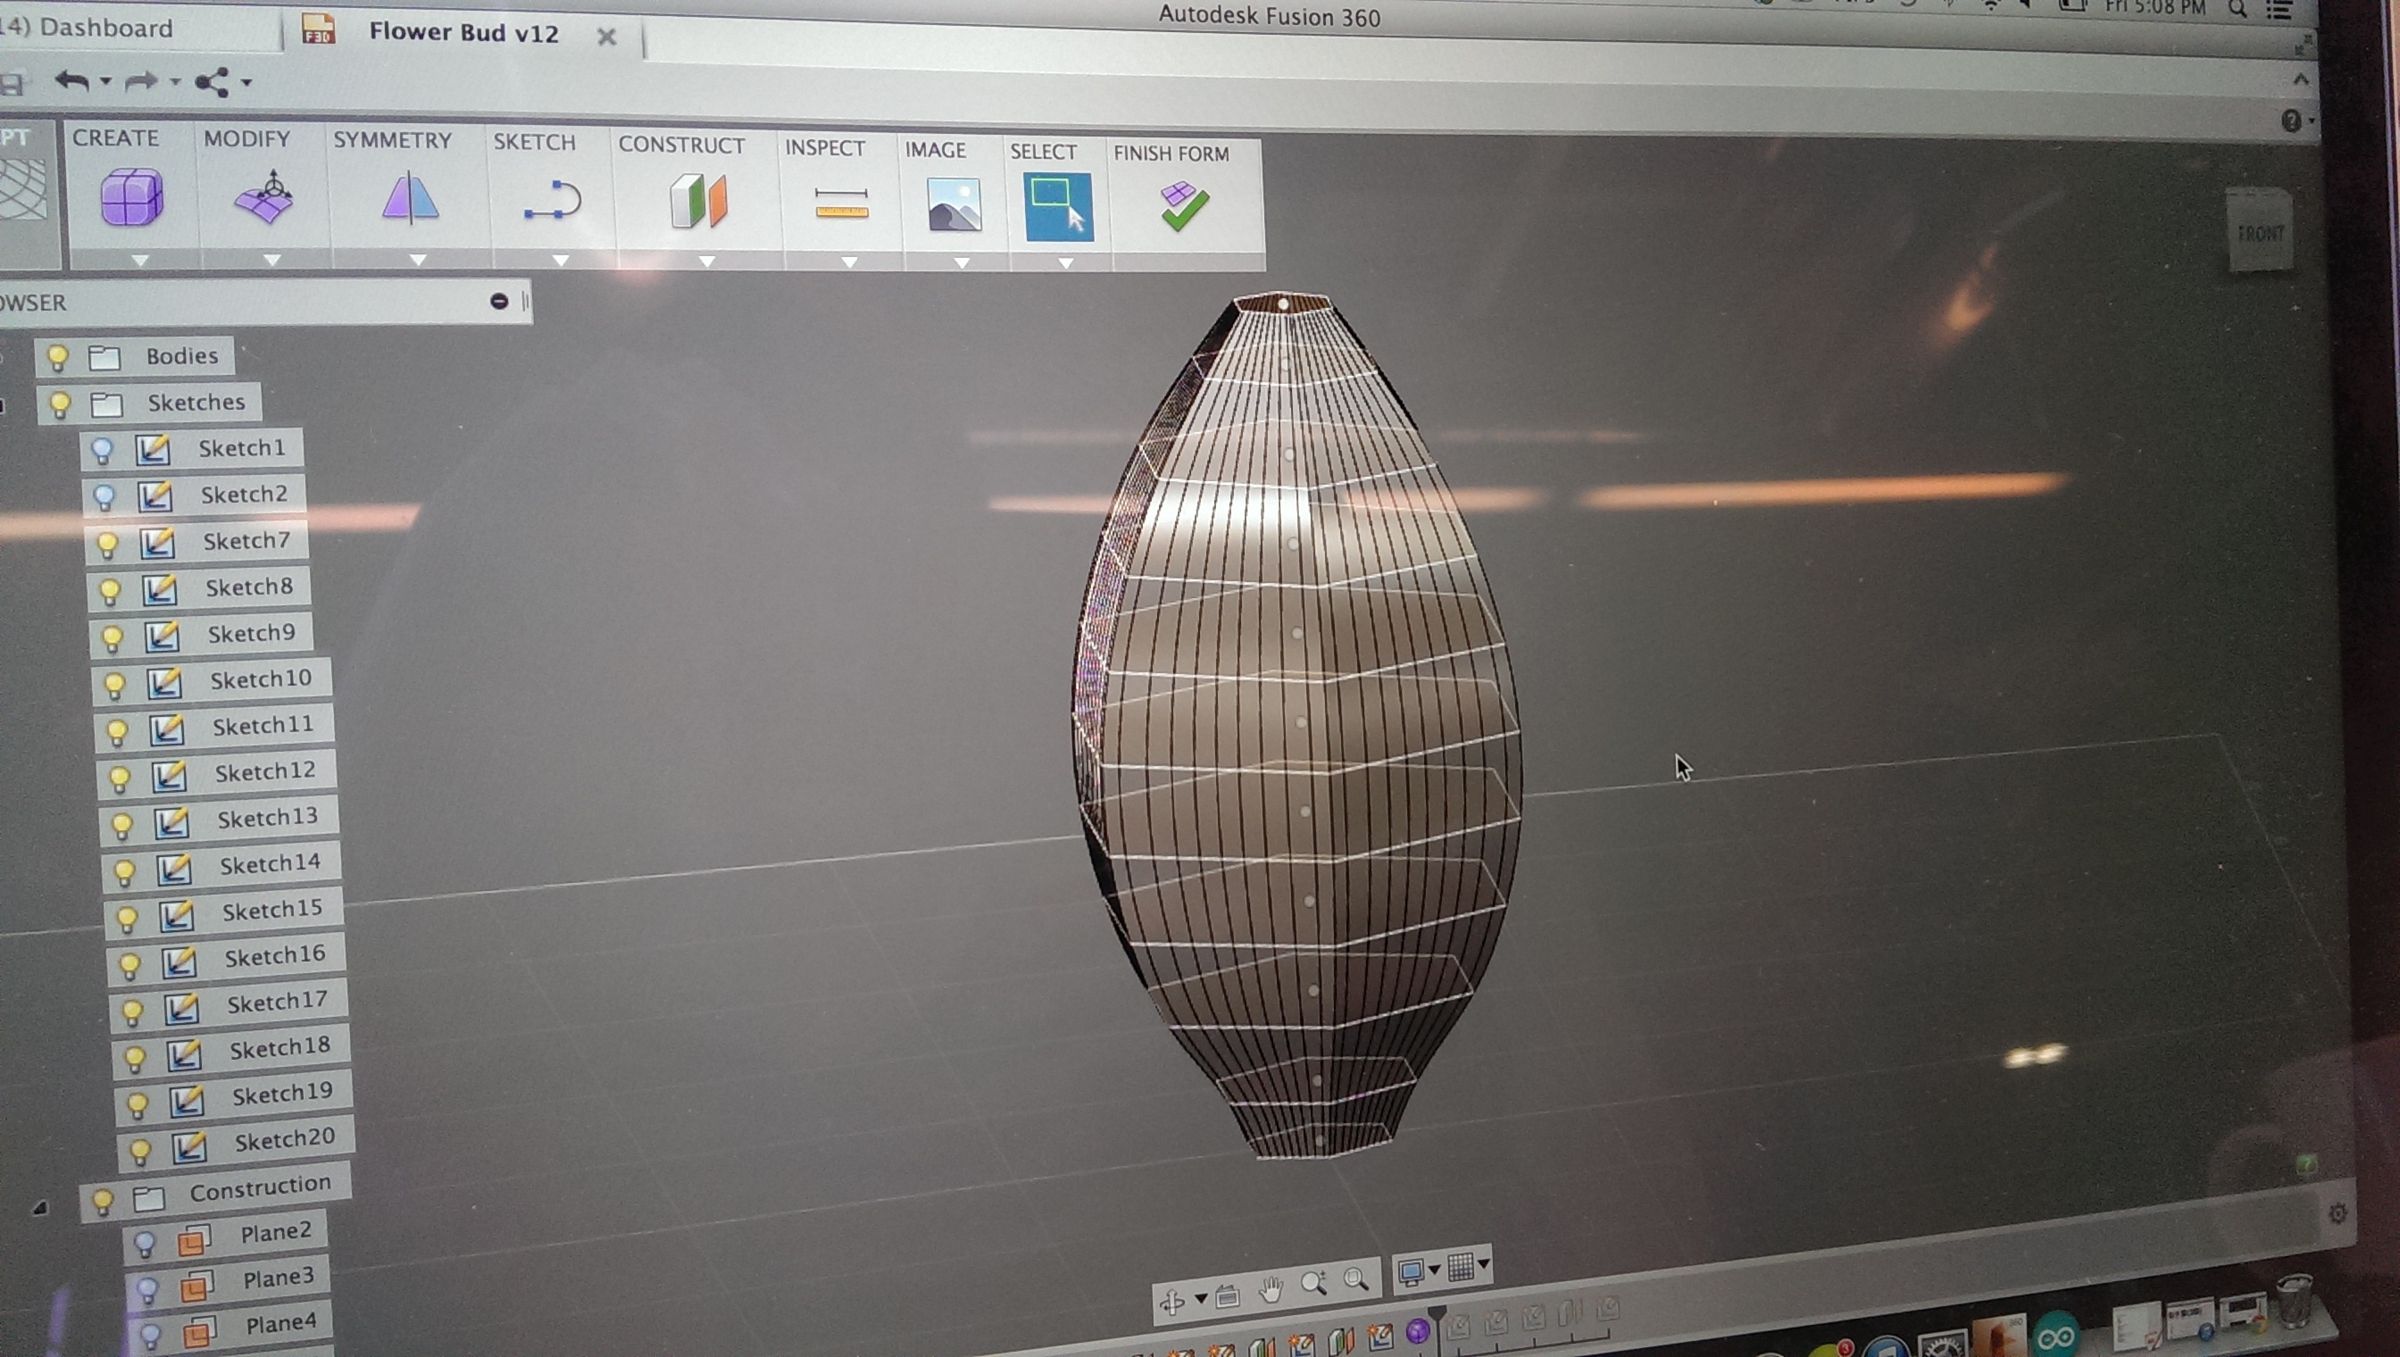Open the Sketch line tool icon
Viewport: 2400px width, 1357px height.
pos(553,201)
